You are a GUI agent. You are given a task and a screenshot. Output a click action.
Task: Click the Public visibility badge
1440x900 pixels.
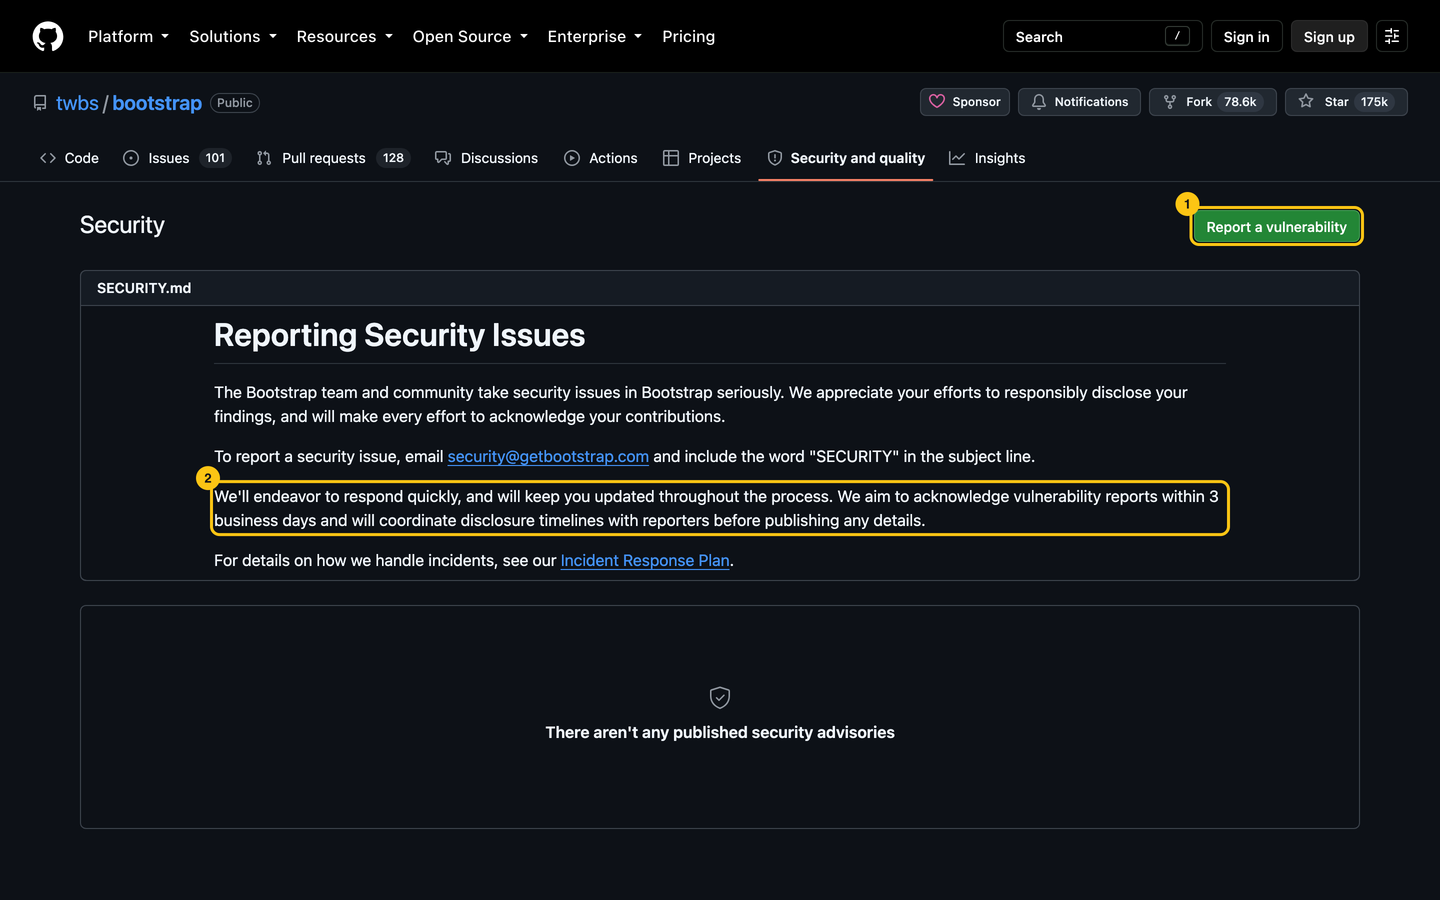pyautogui.click(x=235, y=103)
